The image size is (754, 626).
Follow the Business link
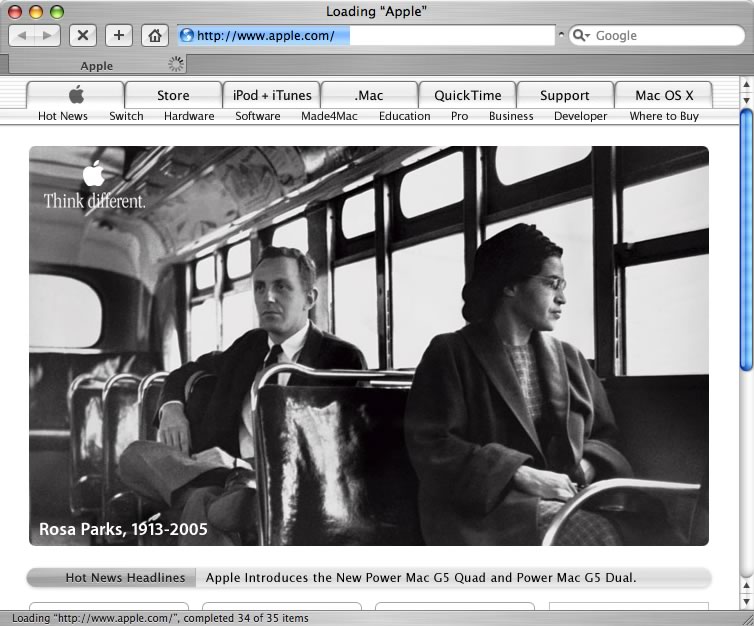[511, 116]
